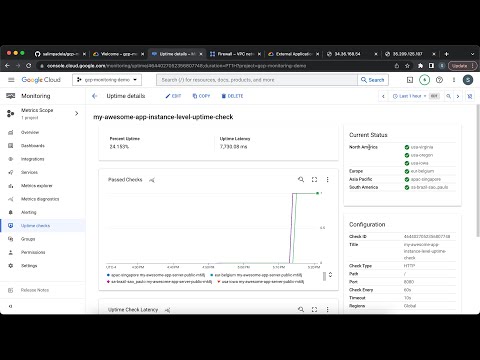Viewport: 480px width, 360px height.
Task: Open Integrations in the sidebar
Action: pos(32,159)
